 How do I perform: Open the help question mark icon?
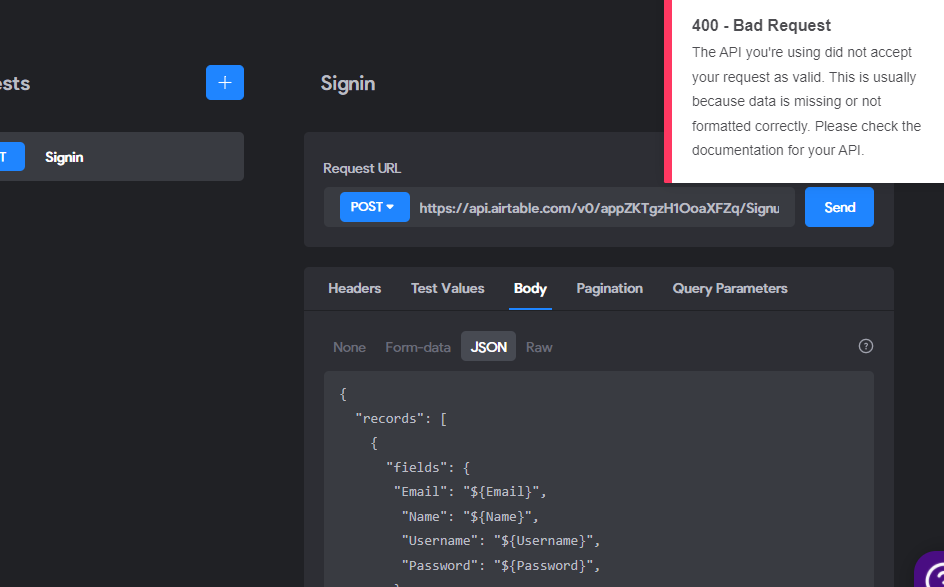pyautogui.click(x=866, y=346)
